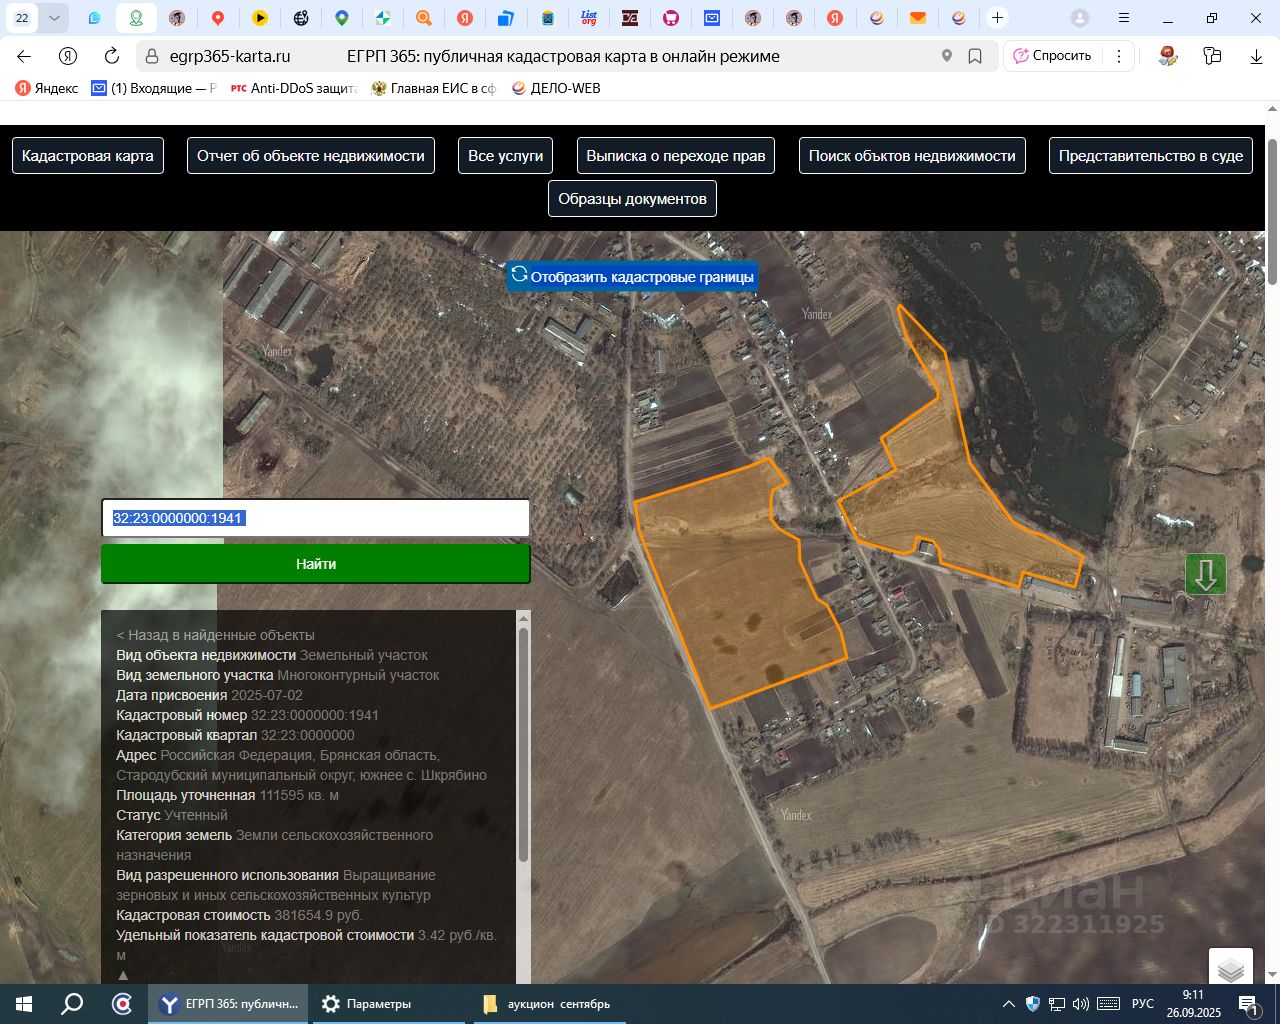Open the tab count button showing 22
This screenshot has height=1024, width=1280.
(22, 18)
